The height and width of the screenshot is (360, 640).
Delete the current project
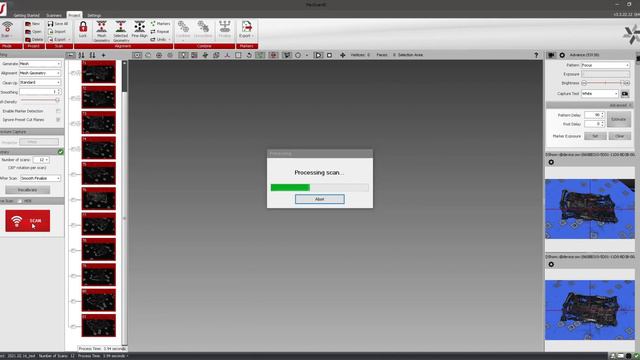[x=33, y=40]
